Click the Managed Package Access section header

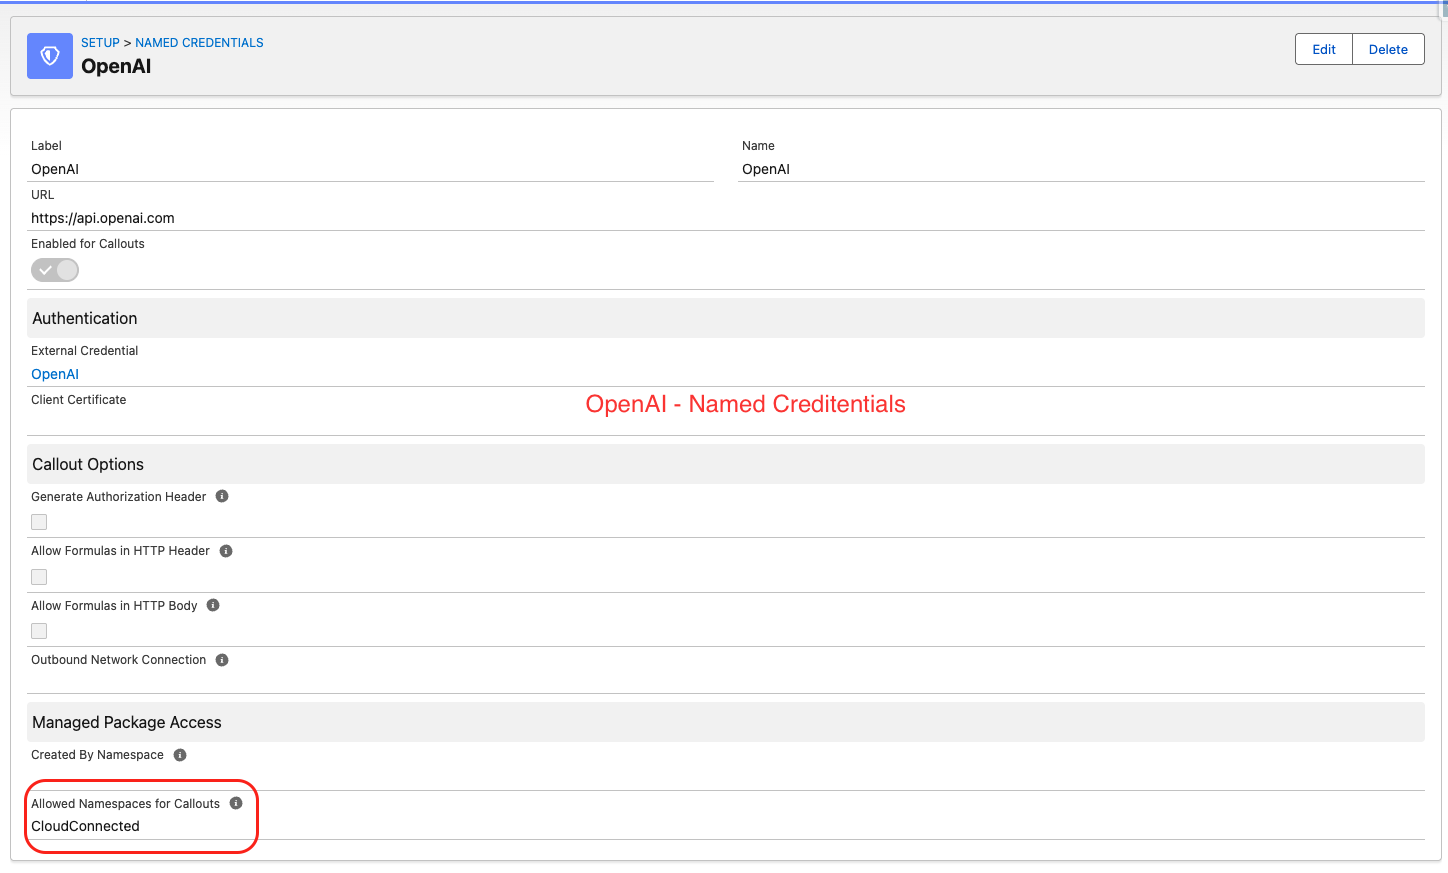pos(726,722)
